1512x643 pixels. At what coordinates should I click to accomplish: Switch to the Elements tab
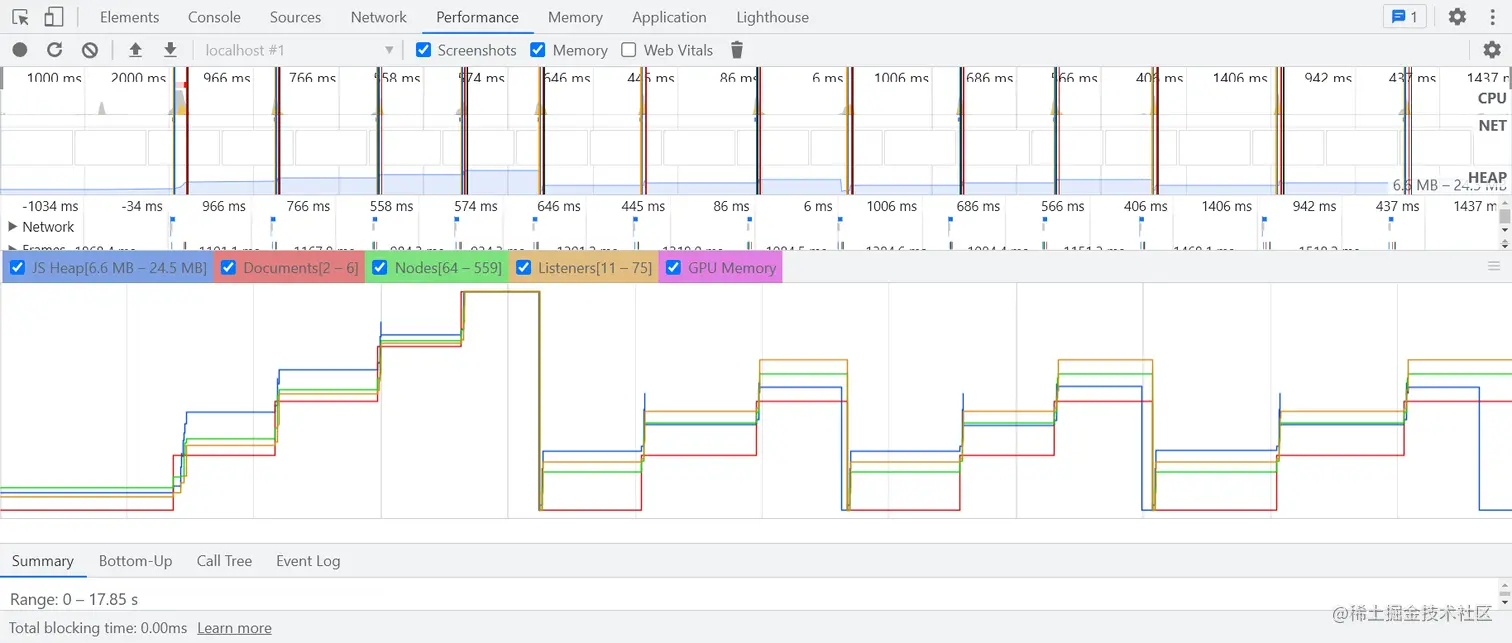pos(130,17)
